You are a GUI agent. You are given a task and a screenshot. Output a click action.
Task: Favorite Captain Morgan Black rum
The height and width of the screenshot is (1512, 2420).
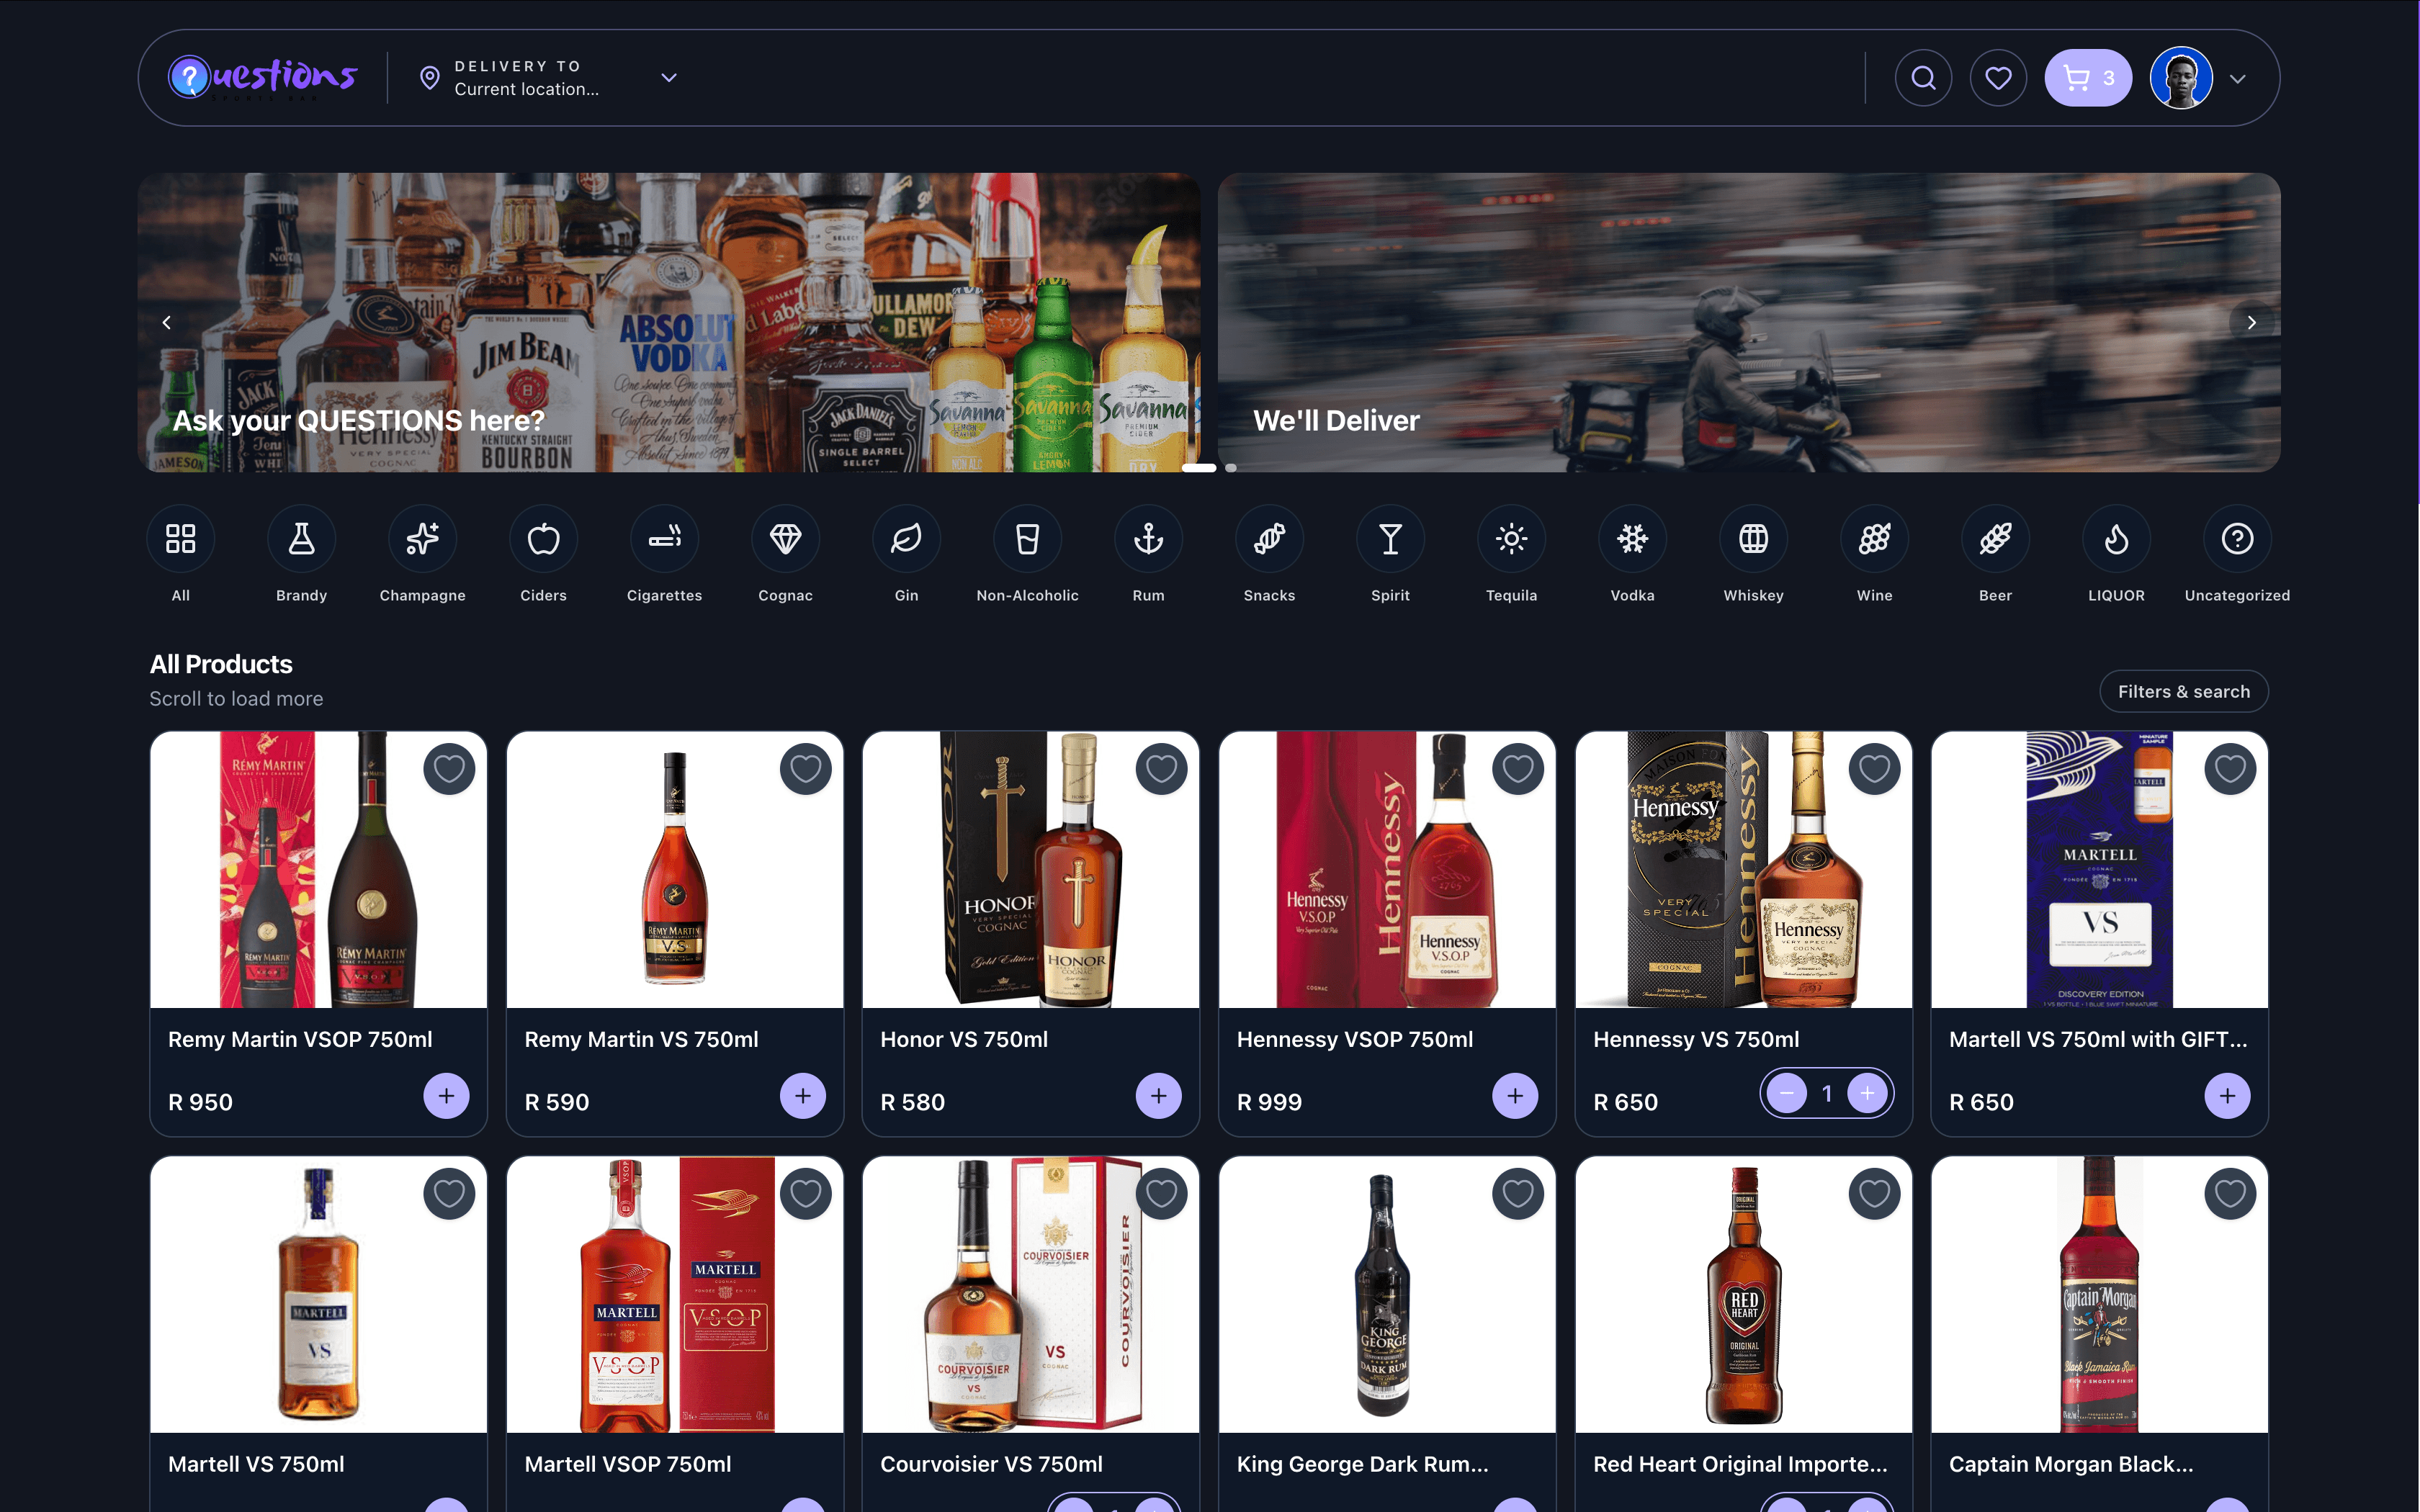pyautogui.click(x=2230, y=1194)
